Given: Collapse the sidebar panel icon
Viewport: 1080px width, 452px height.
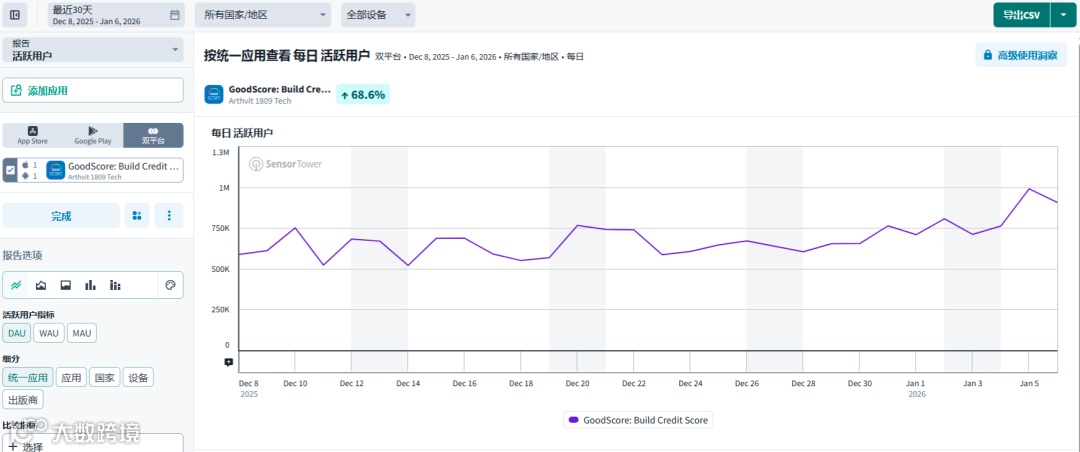Looking at the screenshot, I should [15, 14].
